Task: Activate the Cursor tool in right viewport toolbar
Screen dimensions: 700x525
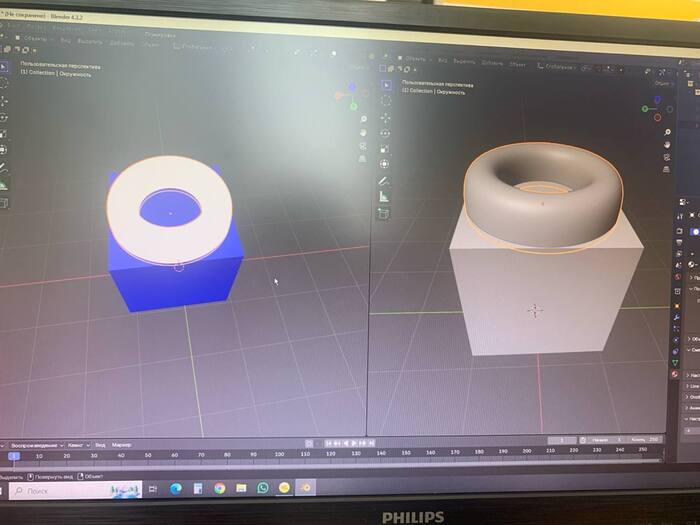Action: point(384,102)
